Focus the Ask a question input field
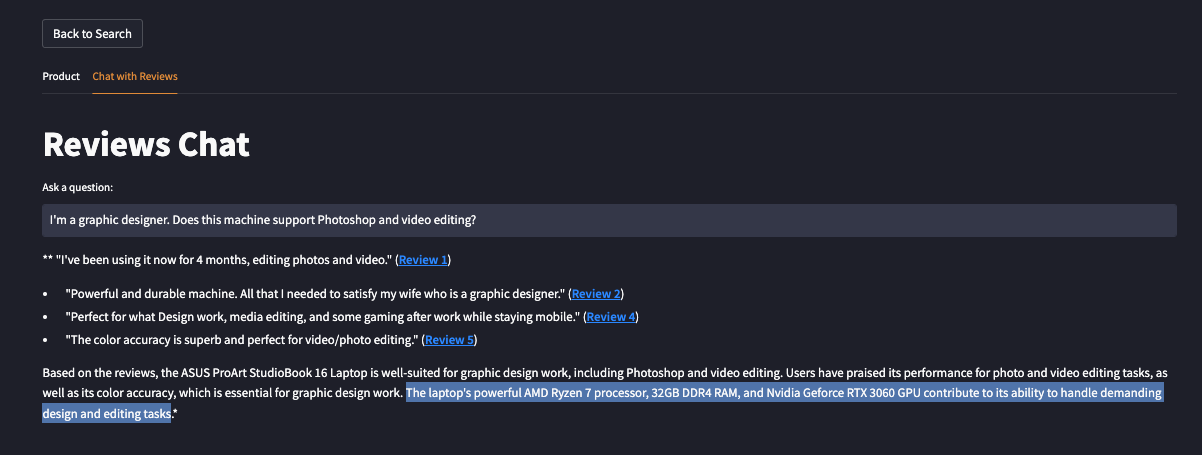Screen dimensions: 1202x455 coord(609,220)
